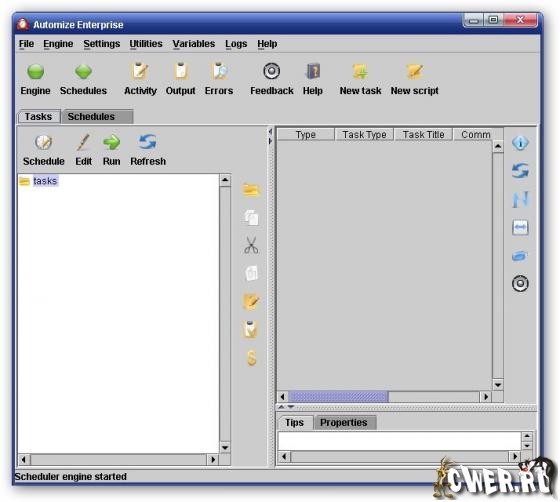The image size is (560, 502).
Task: Open the Settings menu
Action: tap(101, 44)
